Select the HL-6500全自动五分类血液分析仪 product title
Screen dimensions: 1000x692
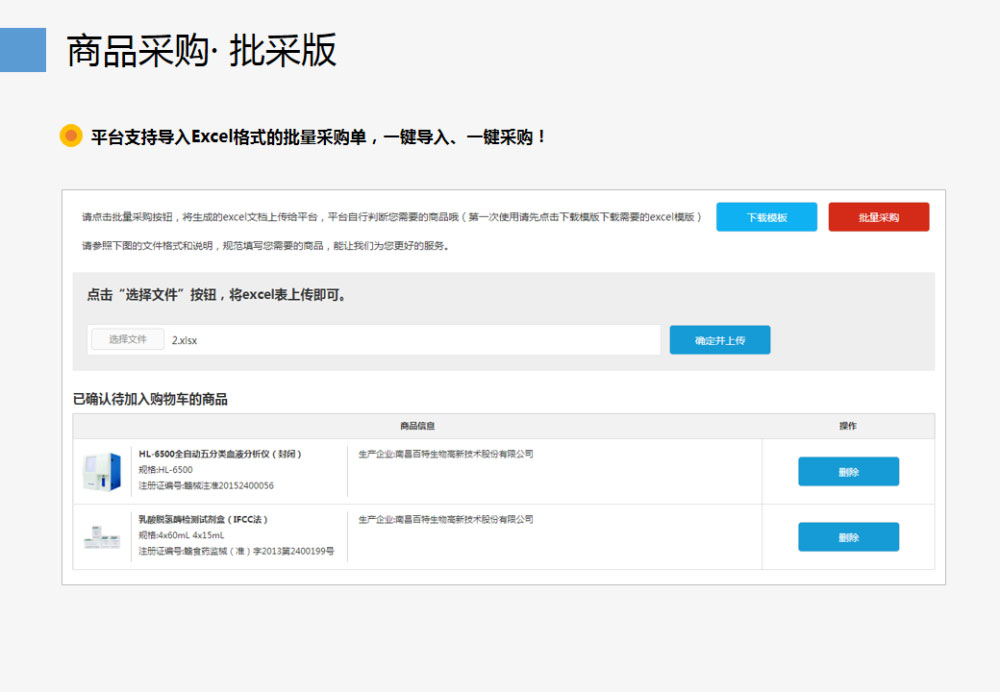219,454
